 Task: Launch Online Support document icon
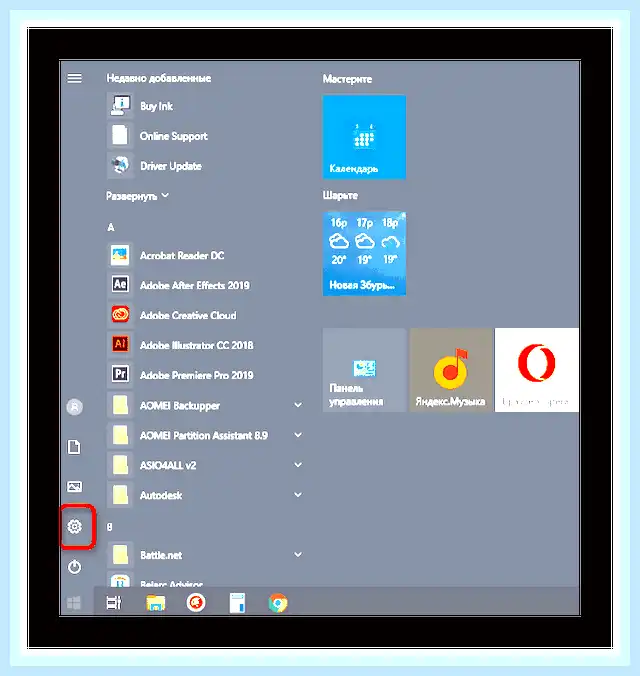point(120,135)
